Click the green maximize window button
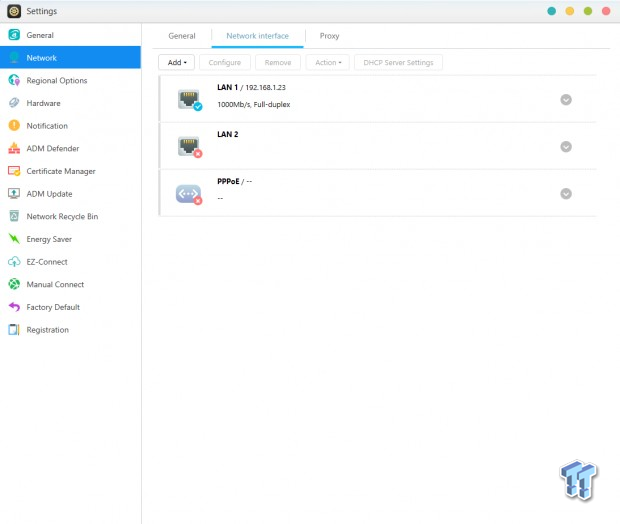620x524 pixels. 588,11
